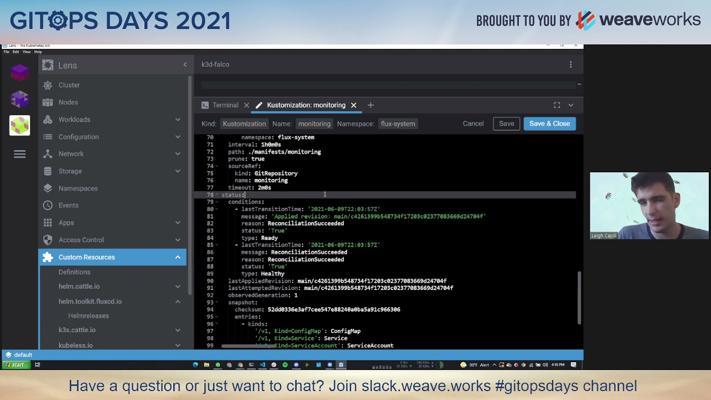Screen dimensions: 711x400
Task: Go to Namespaces in sidebar
Action: click(x=77, y=188)
